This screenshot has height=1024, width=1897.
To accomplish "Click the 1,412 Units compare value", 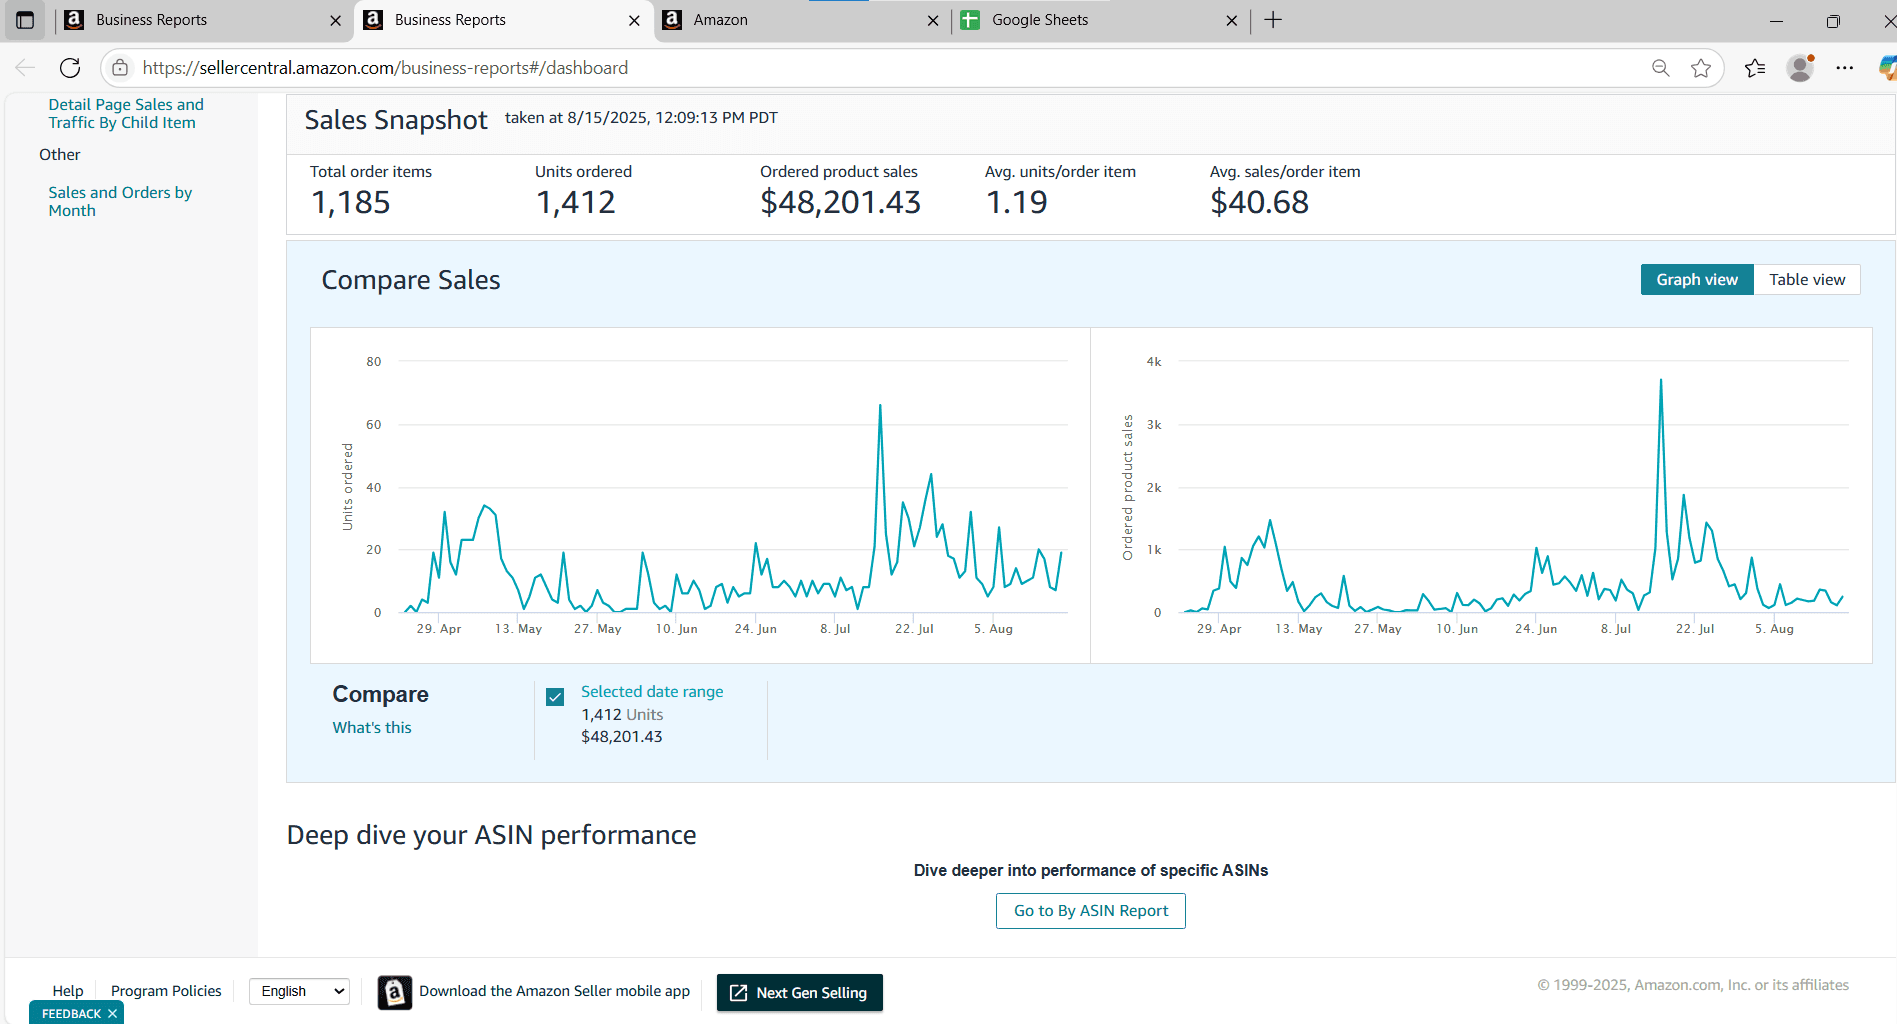I will [622, 715].
